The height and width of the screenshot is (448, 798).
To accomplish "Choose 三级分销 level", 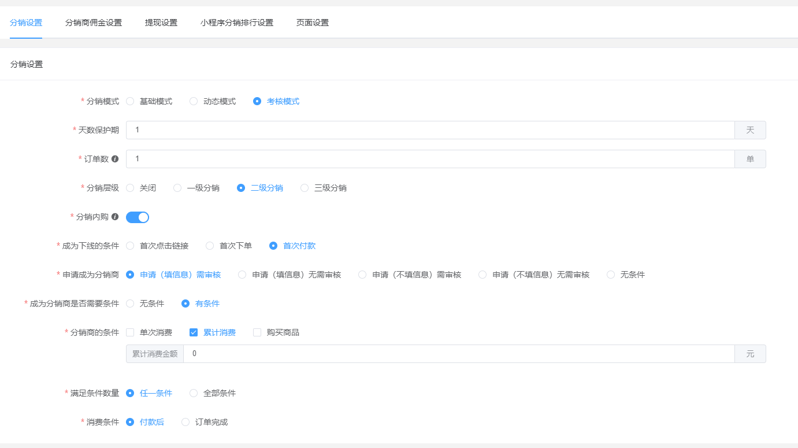I will tap(305, 188).
